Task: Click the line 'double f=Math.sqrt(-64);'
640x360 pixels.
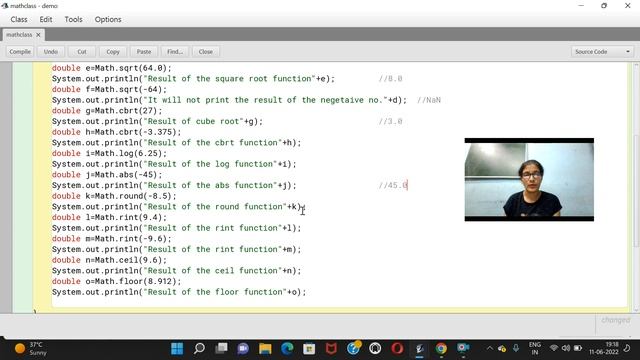Action: (x=109, y=89)
